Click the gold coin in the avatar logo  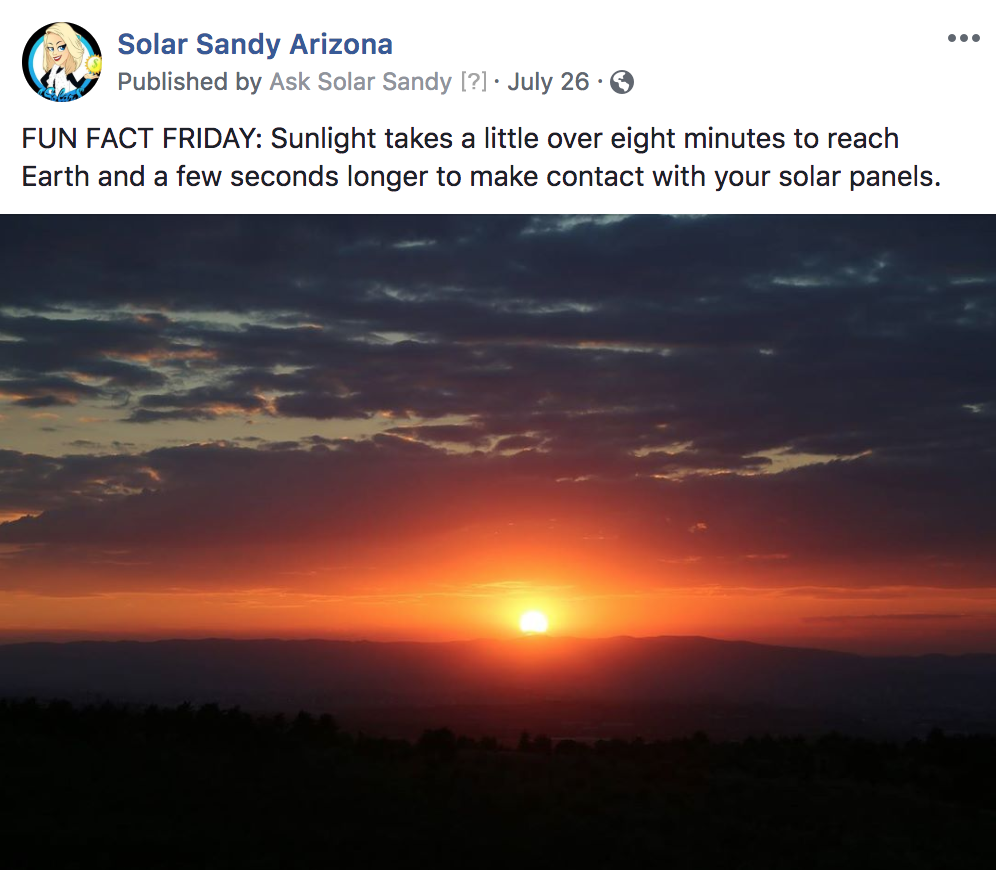94,64
